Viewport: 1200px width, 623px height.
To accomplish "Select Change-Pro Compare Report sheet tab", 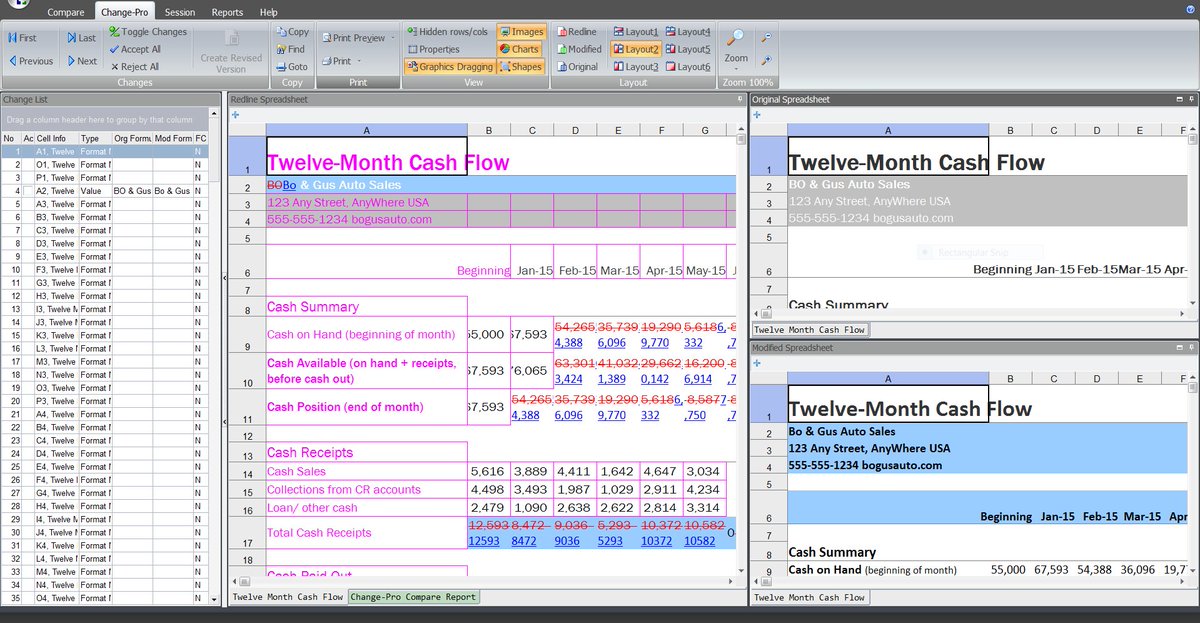I will (413, 597).
